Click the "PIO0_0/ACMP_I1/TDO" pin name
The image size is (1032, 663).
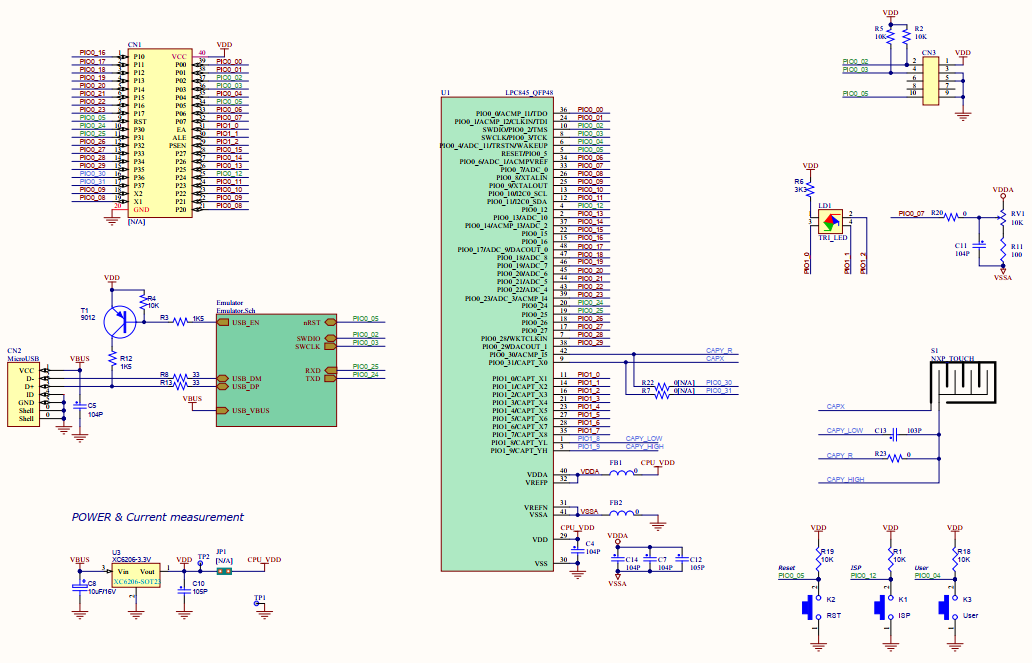coord(511,114)
